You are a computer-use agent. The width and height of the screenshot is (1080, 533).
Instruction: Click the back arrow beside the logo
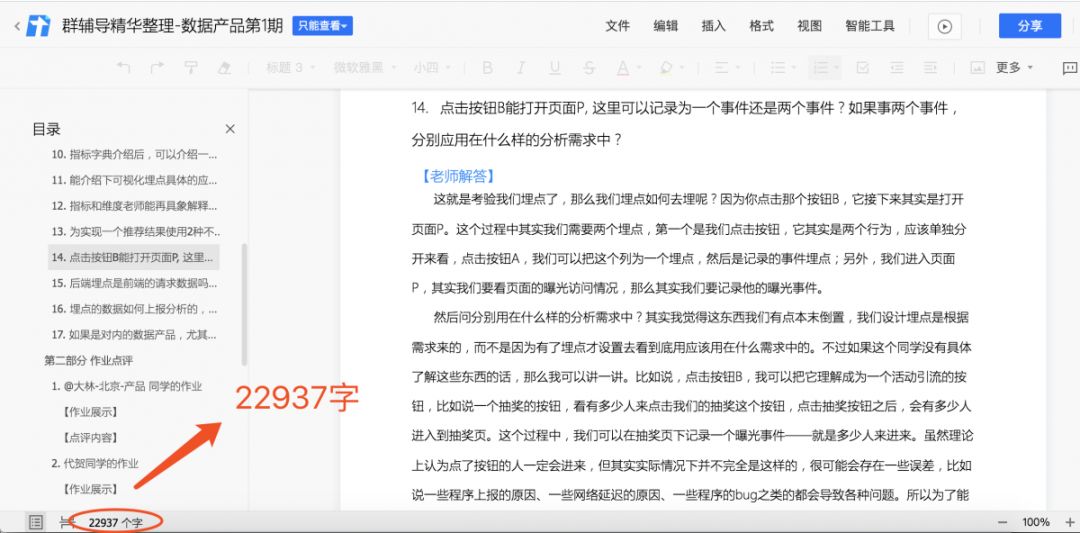point(17,26)
